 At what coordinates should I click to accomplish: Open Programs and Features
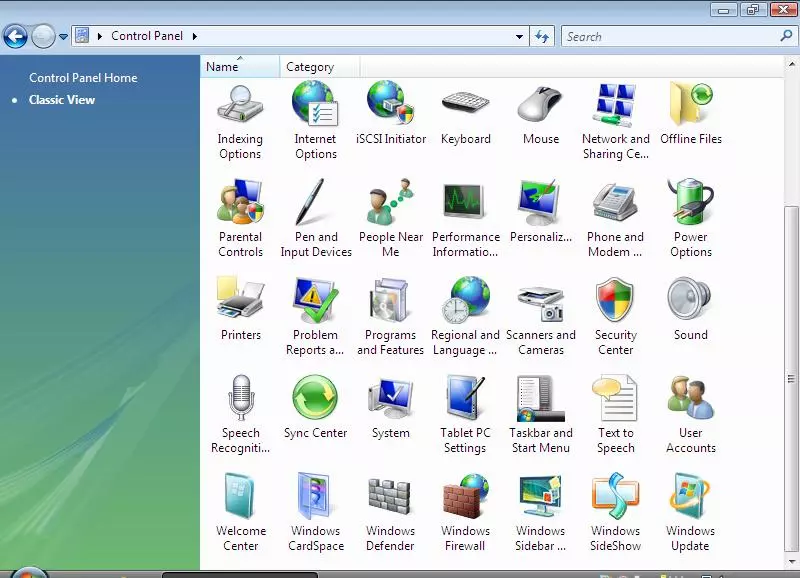point(390,316)
